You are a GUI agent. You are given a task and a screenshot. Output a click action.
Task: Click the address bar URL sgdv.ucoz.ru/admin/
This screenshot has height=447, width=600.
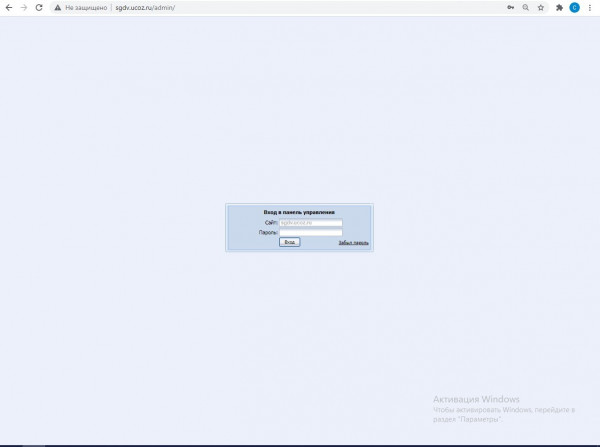145,7
